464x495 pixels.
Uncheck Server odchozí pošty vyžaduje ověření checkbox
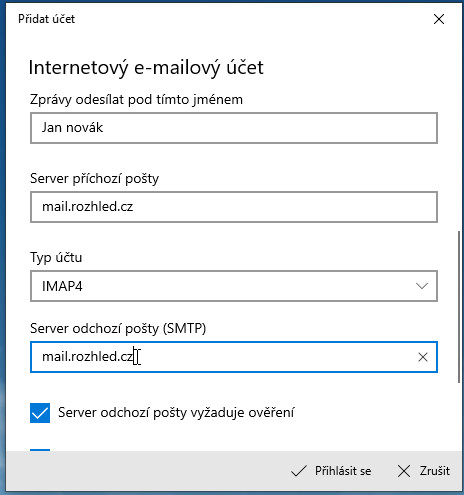(40, 413)
